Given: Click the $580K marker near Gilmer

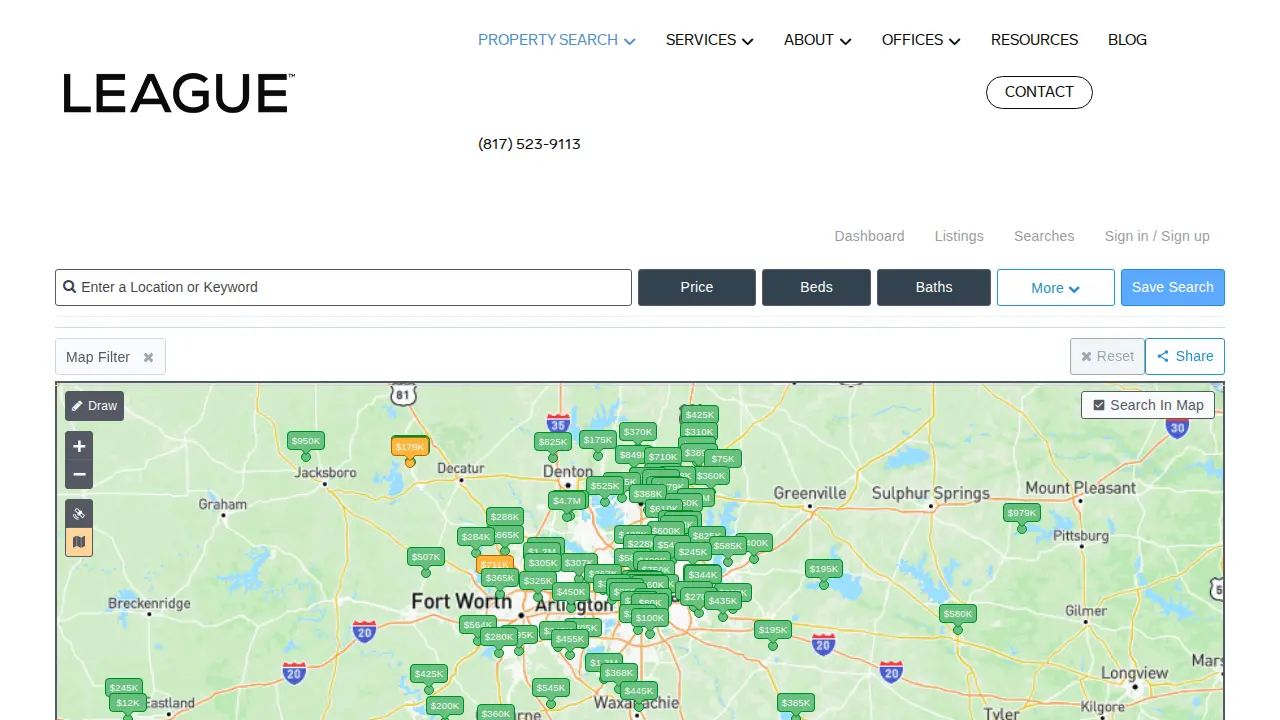Looking at the screenshot, I should coord(958,614).
